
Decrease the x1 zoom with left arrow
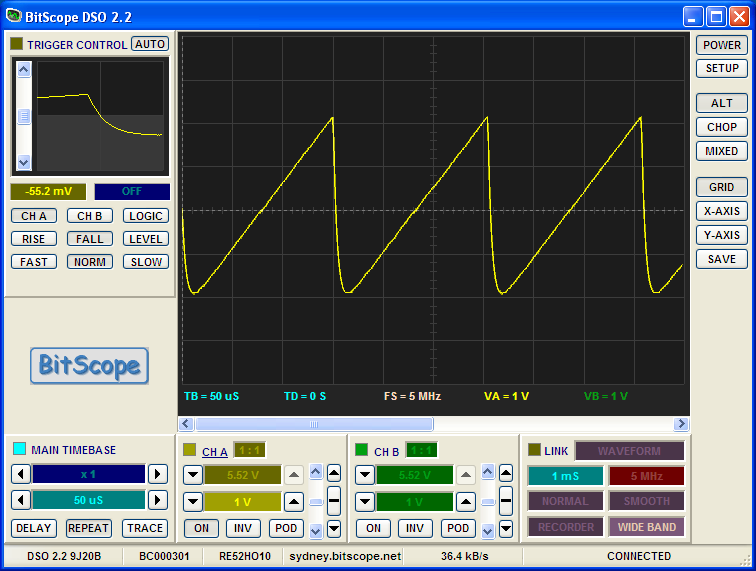(21, 475)
